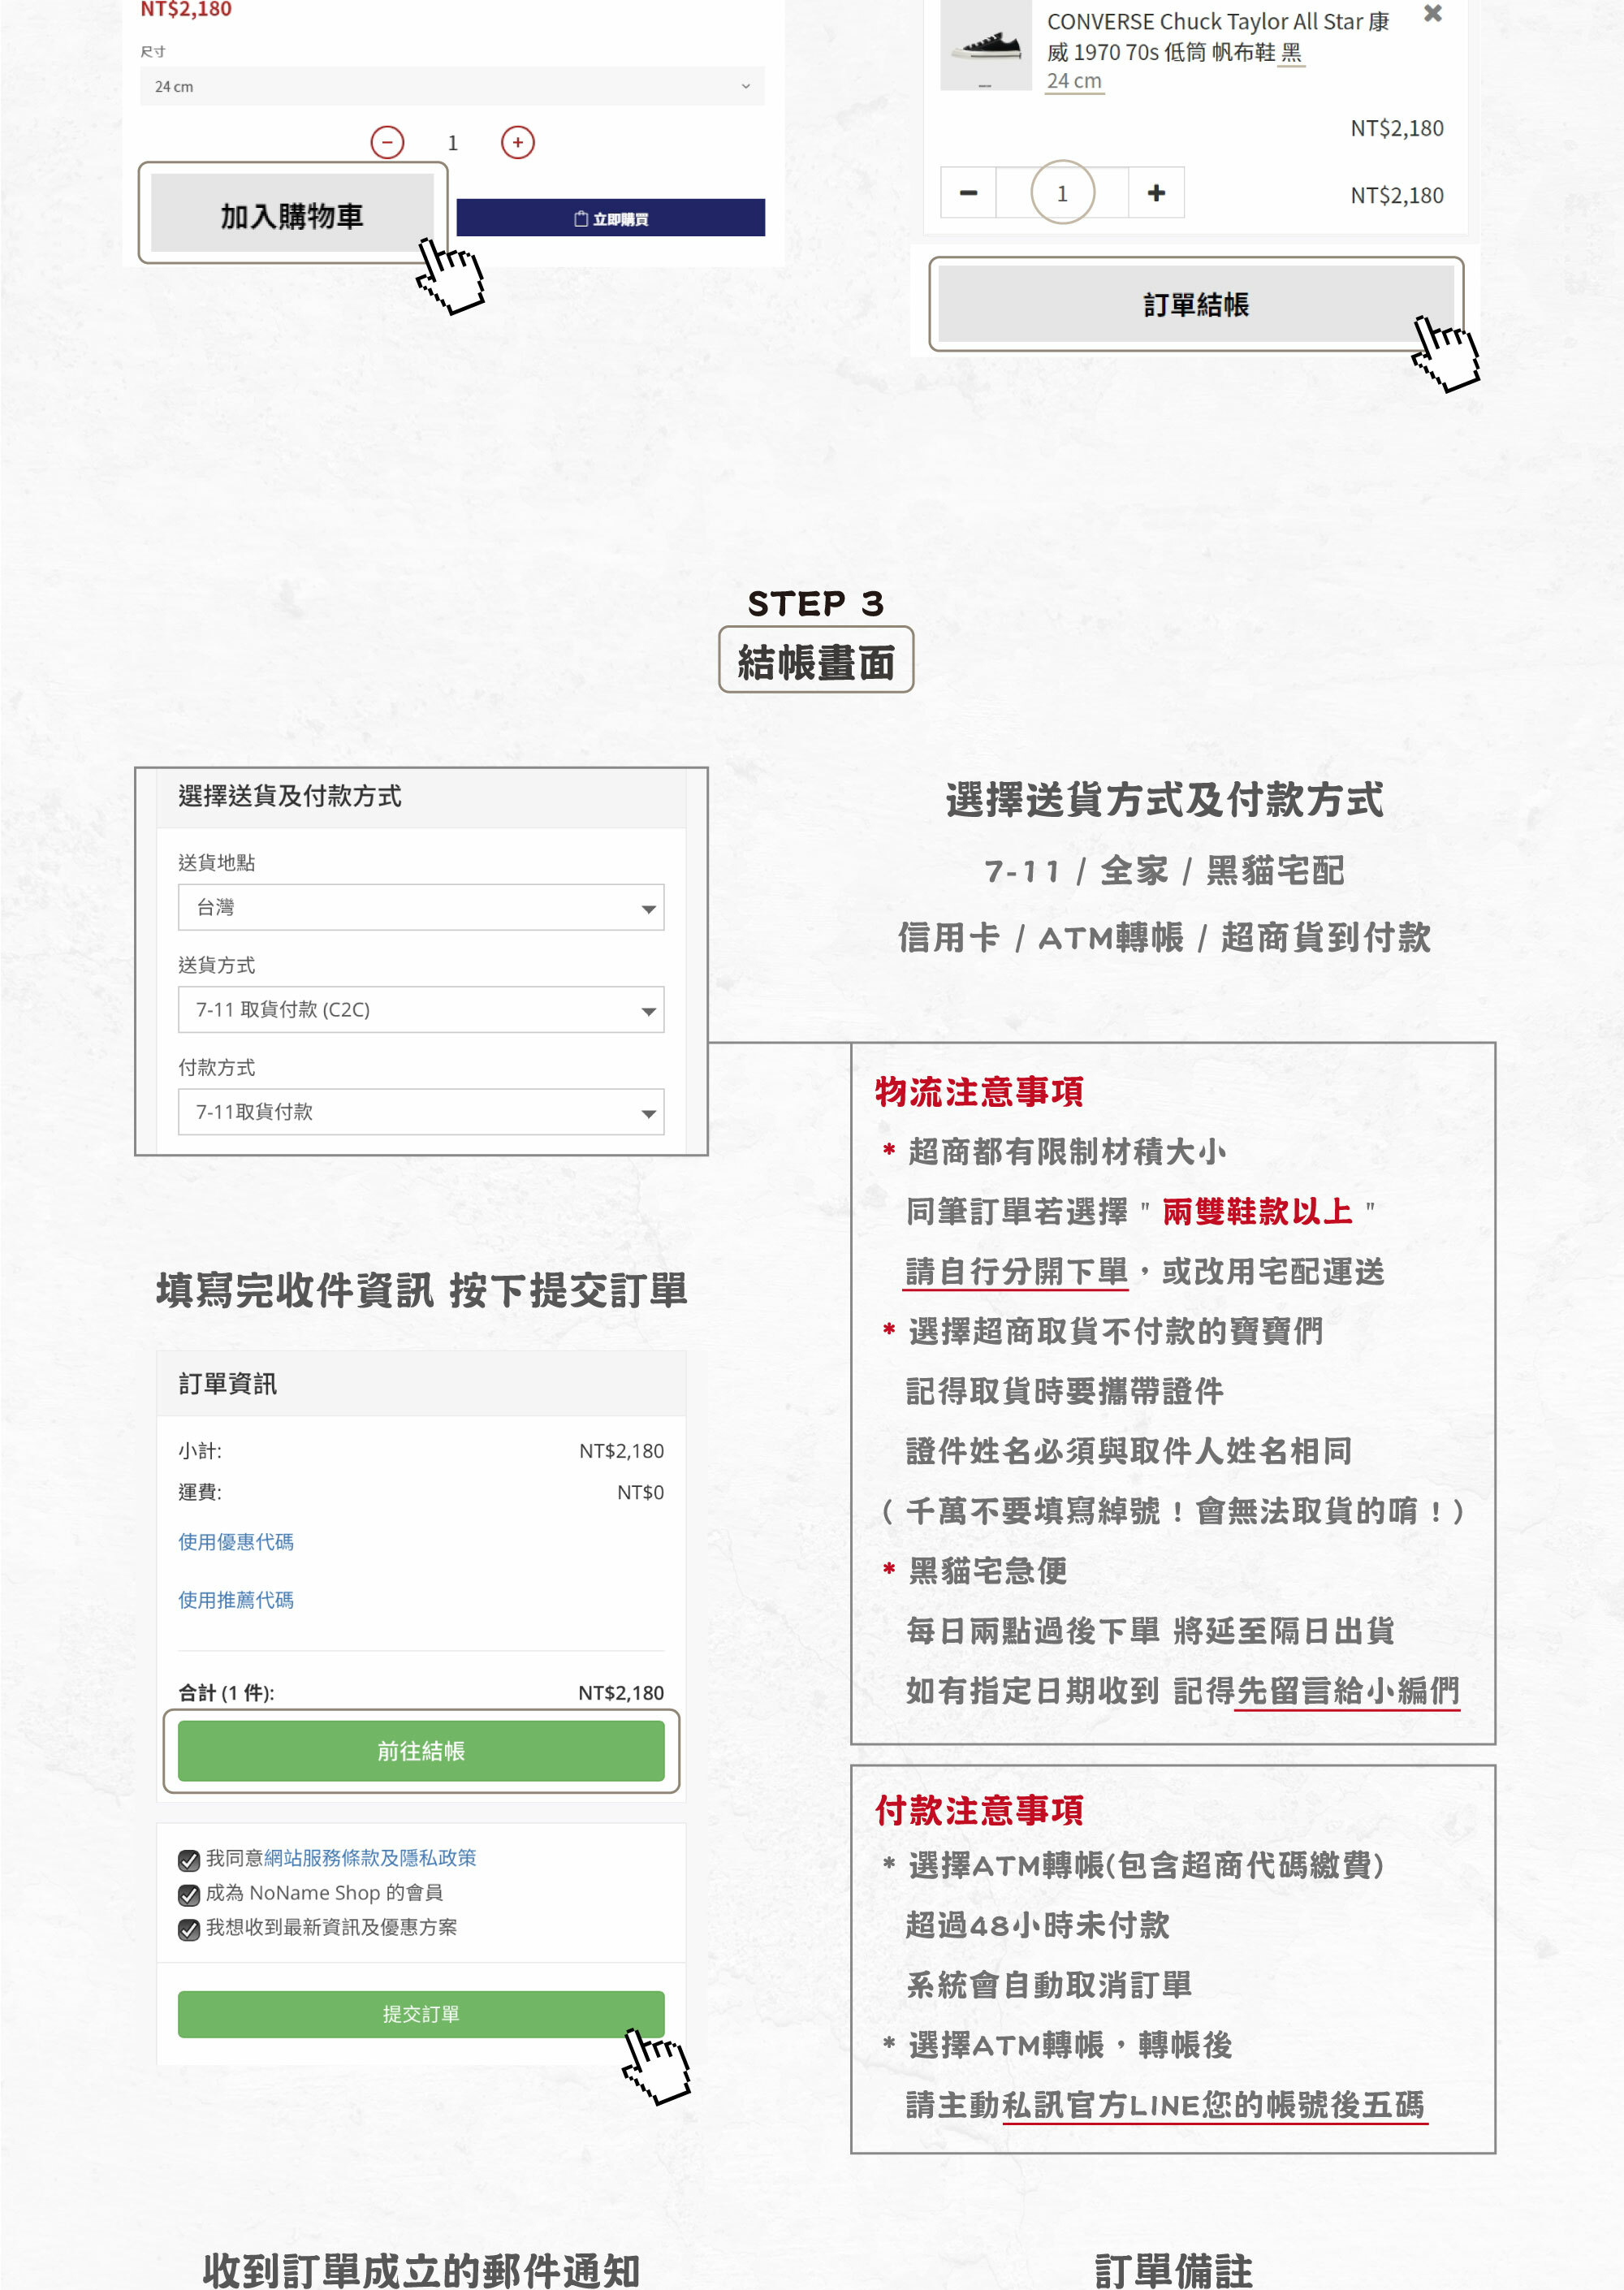The width and height of the screenshot is (1624, 2290).
Task: Click the minus icon to decrease quantity
Action: [x=390, y=143]
